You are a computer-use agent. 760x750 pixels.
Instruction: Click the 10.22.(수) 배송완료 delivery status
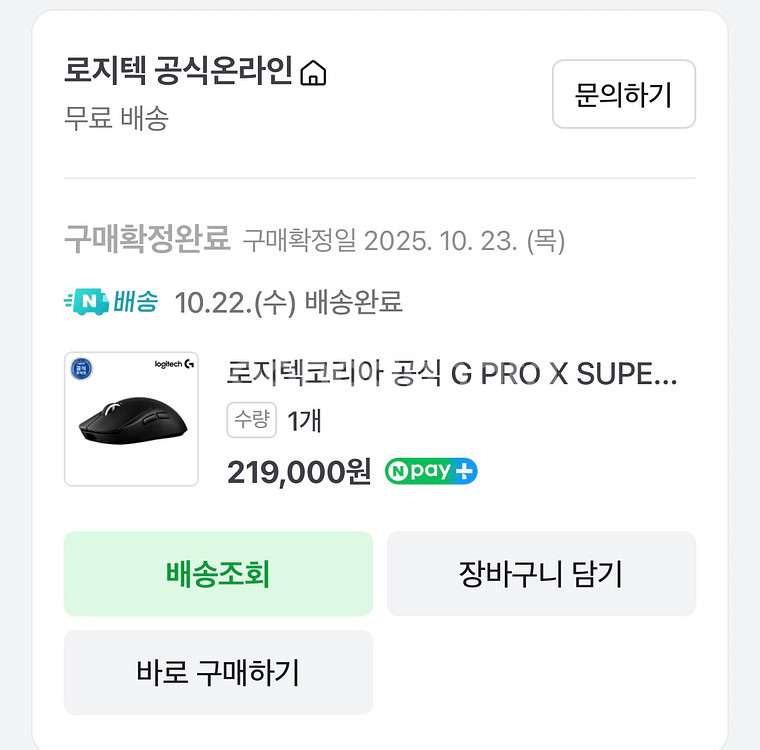point(288,303)
